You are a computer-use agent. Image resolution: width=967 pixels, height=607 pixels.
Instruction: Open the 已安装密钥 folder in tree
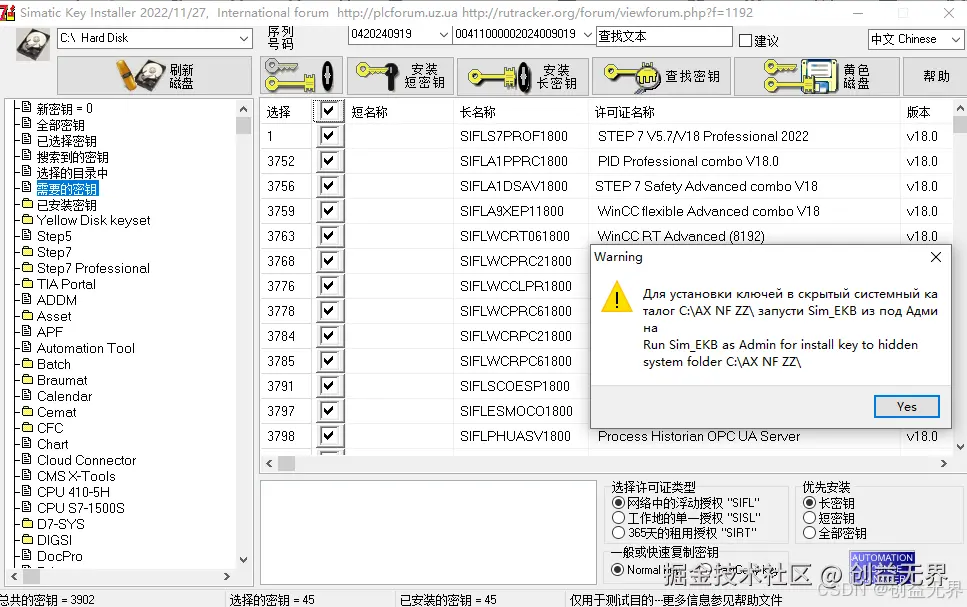tap(67, 205)
